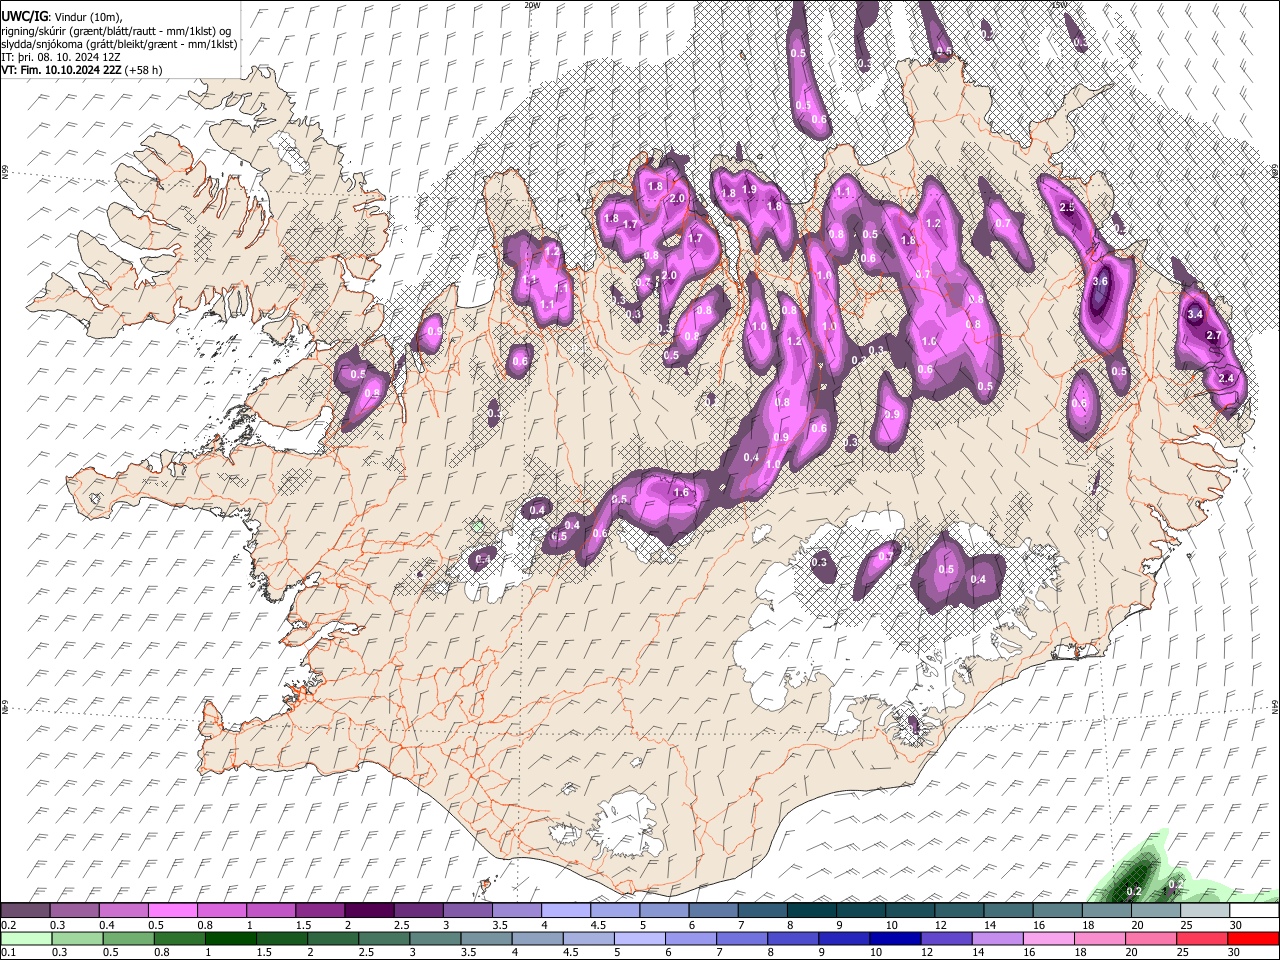
Task: Select the dark teal snow swatch labeled 9
Action: [x=860, y=911]
